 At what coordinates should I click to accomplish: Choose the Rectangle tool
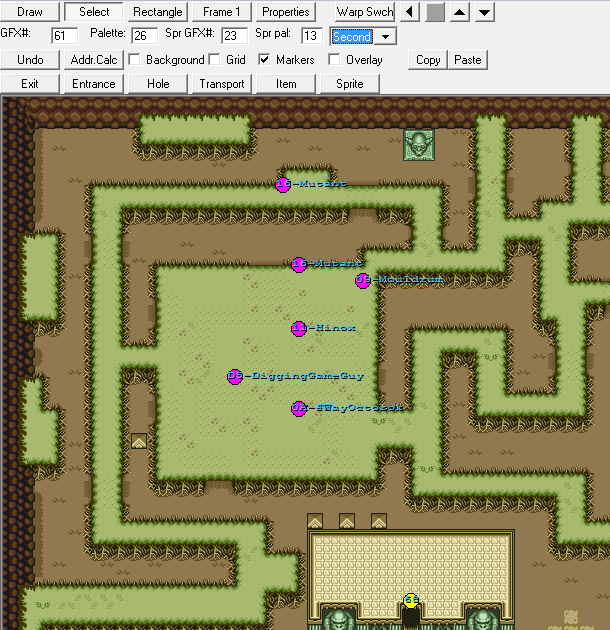pyautogui.click(x=158, y=12)
